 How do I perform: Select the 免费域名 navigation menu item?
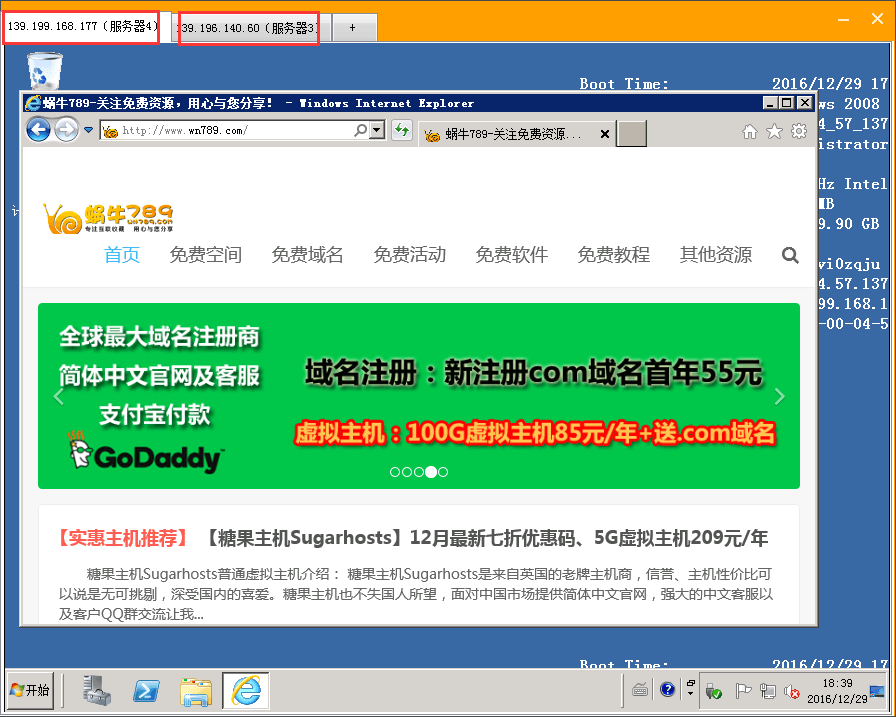pyautogui.click(x=307, y=255)
